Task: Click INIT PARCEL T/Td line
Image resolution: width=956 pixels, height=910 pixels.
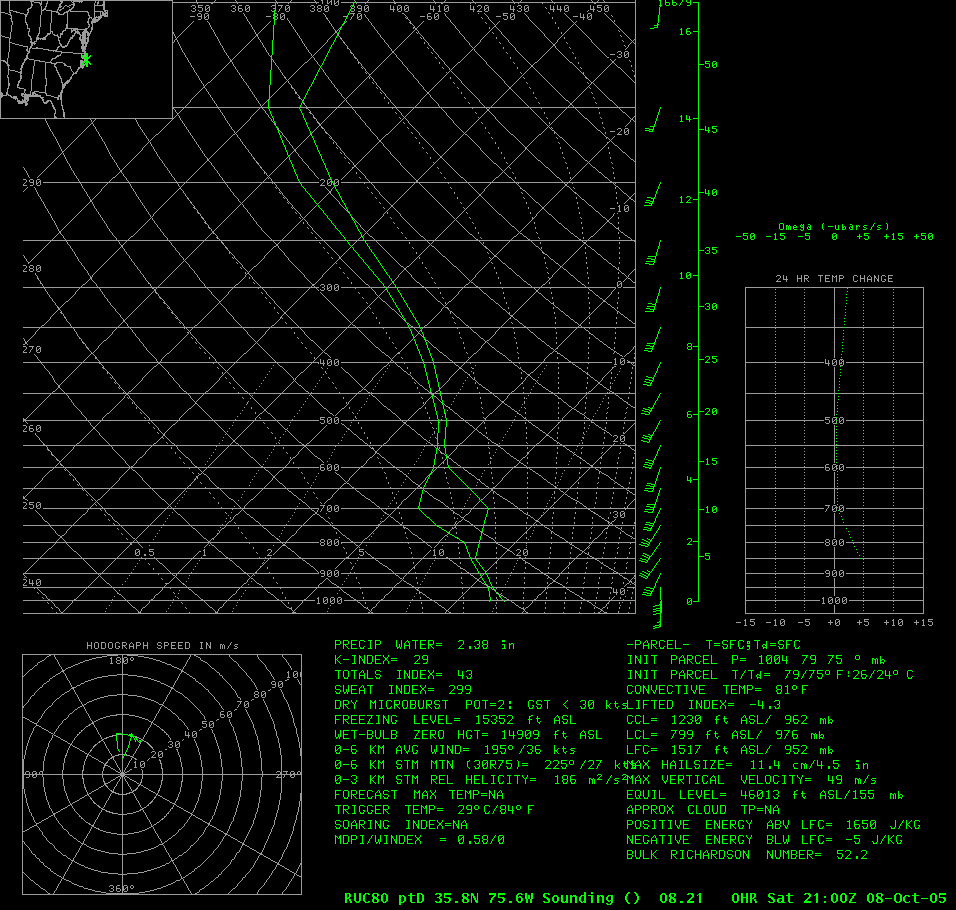Action: point(770,675)
